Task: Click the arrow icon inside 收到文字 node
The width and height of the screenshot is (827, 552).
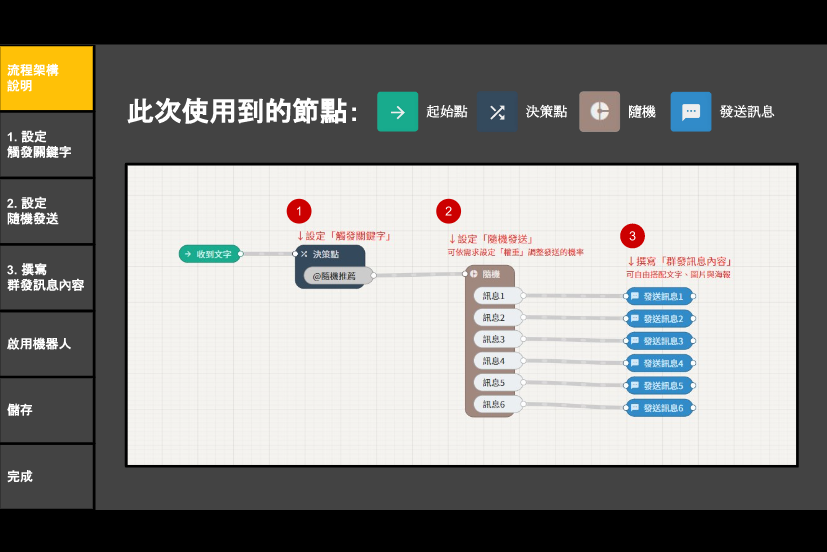Action: [188, 254]
